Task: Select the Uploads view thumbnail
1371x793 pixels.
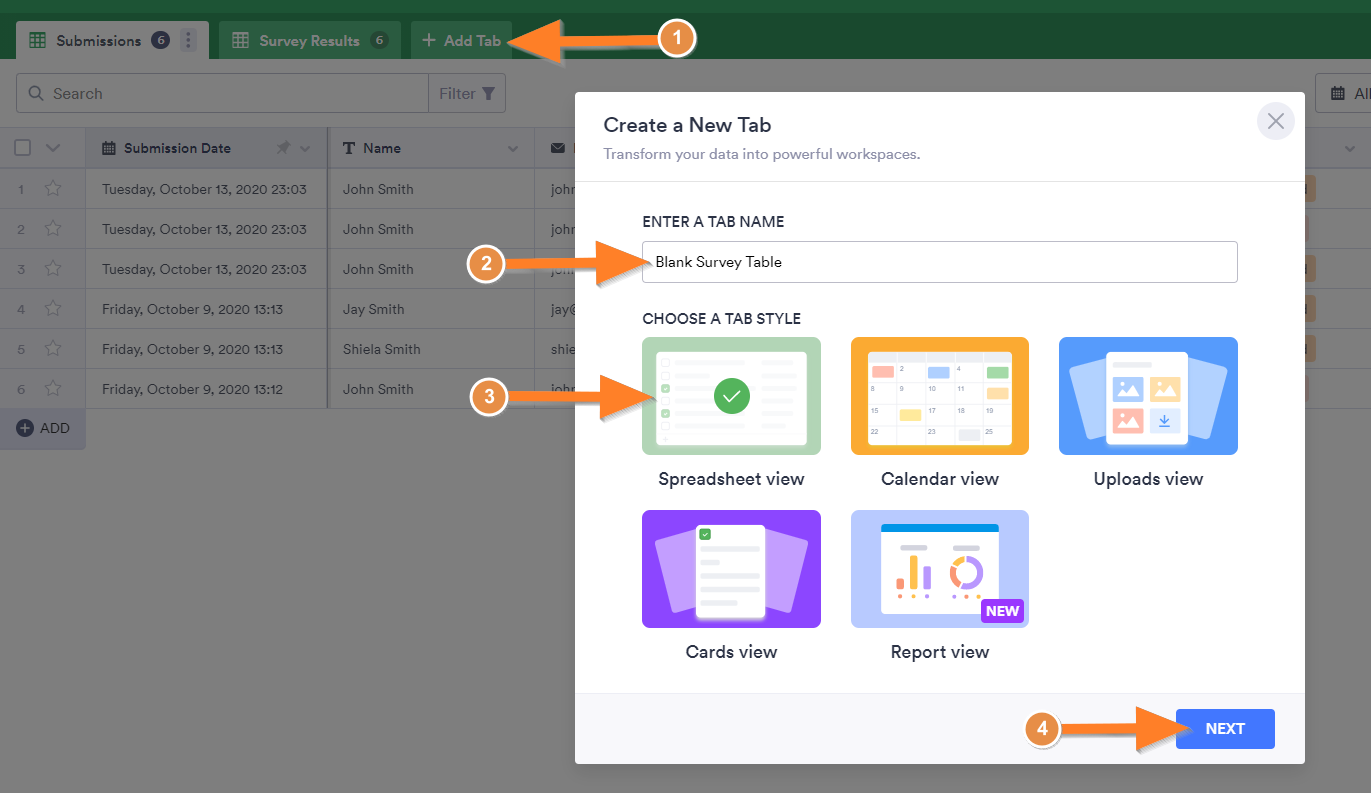Action: coord(1148,396)
